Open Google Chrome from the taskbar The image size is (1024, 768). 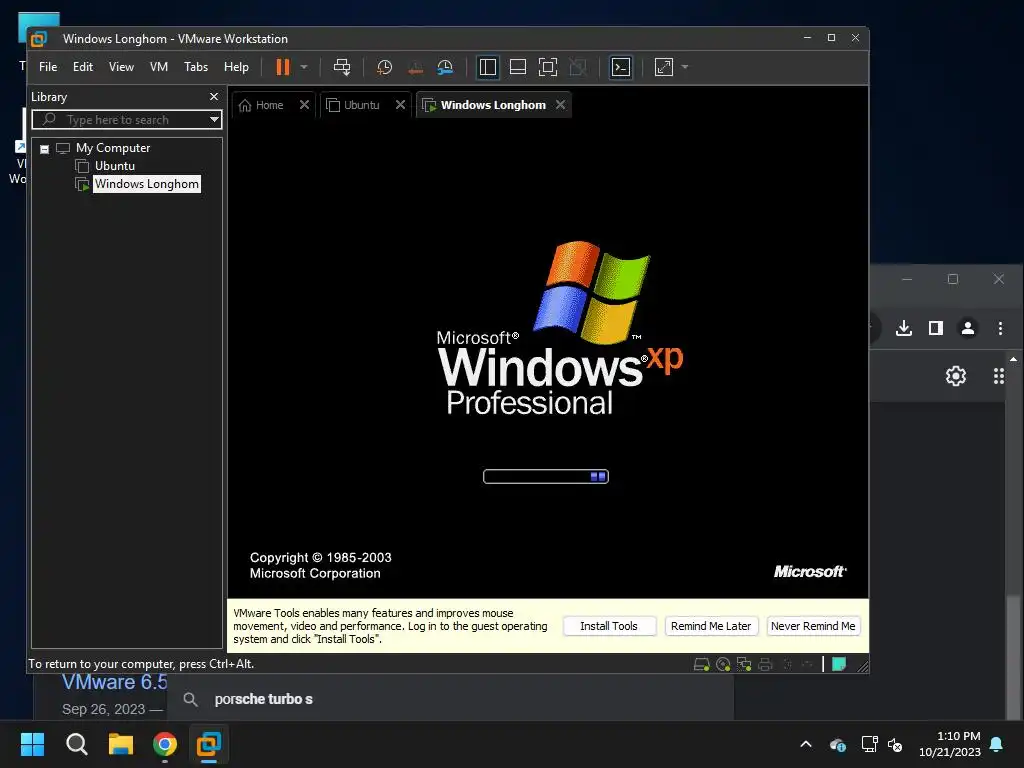pyautogui.click(x=165, y=744)
